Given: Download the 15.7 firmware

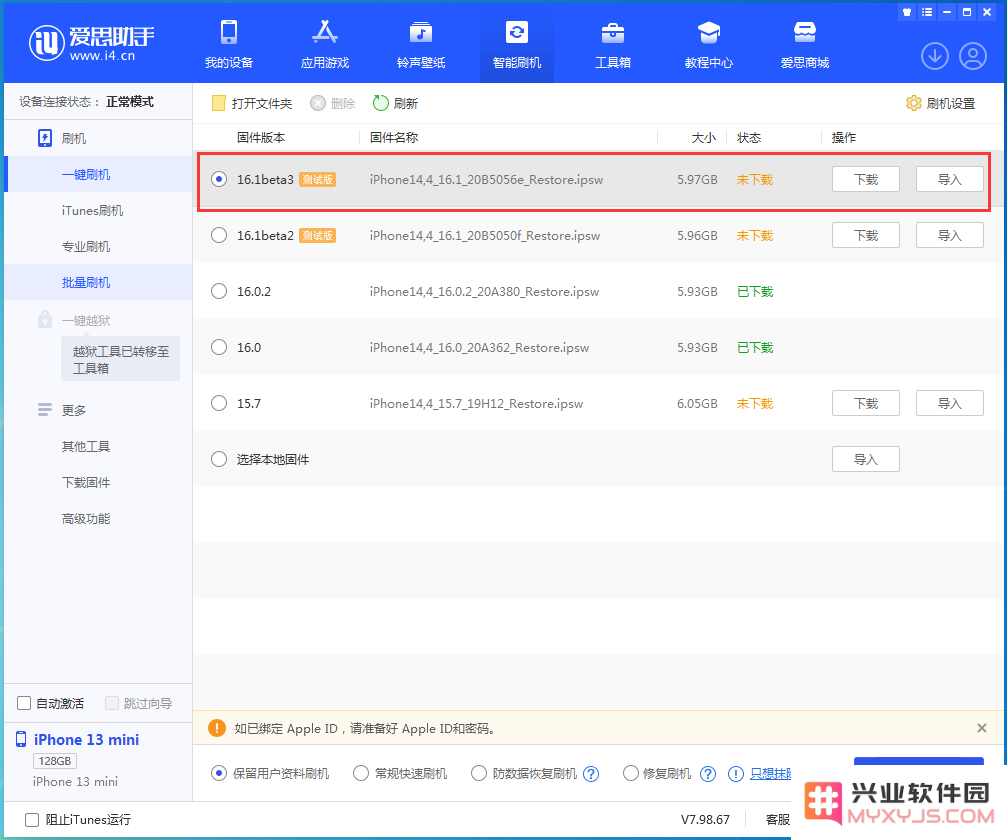Looking at the screenshot, I should tap(866, 403).
